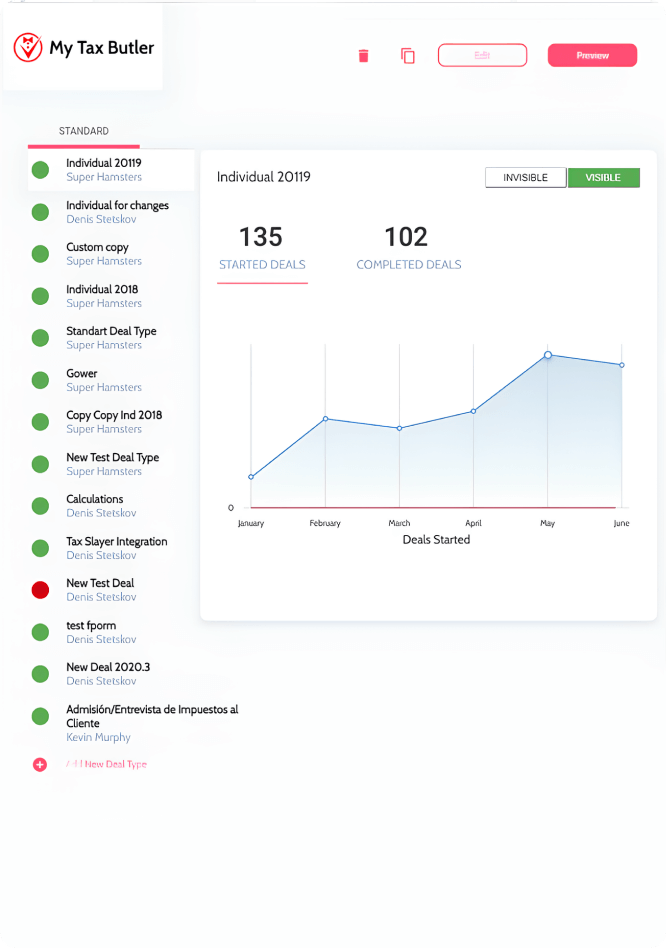This screenshot has width=666, height=948.
Task: Select New Test Deal Type entry
Action: pos(111,464)
